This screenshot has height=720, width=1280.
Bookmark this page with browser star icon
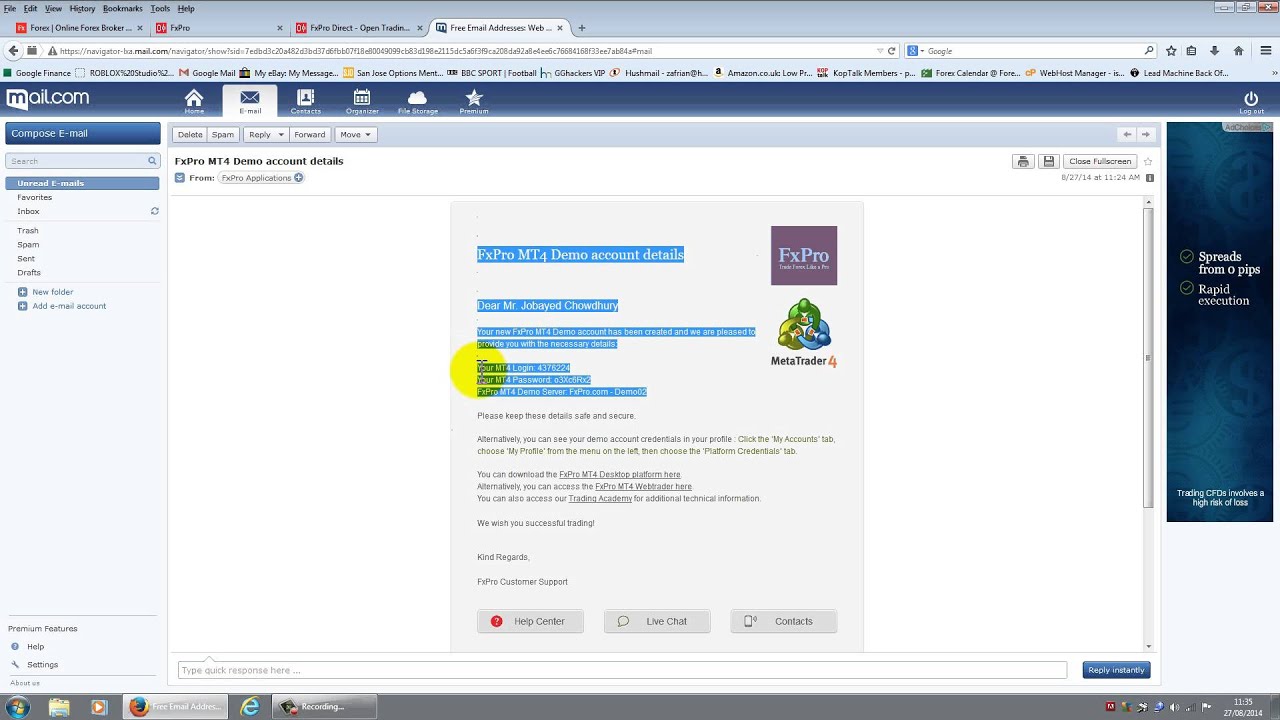click(1171, 51)
